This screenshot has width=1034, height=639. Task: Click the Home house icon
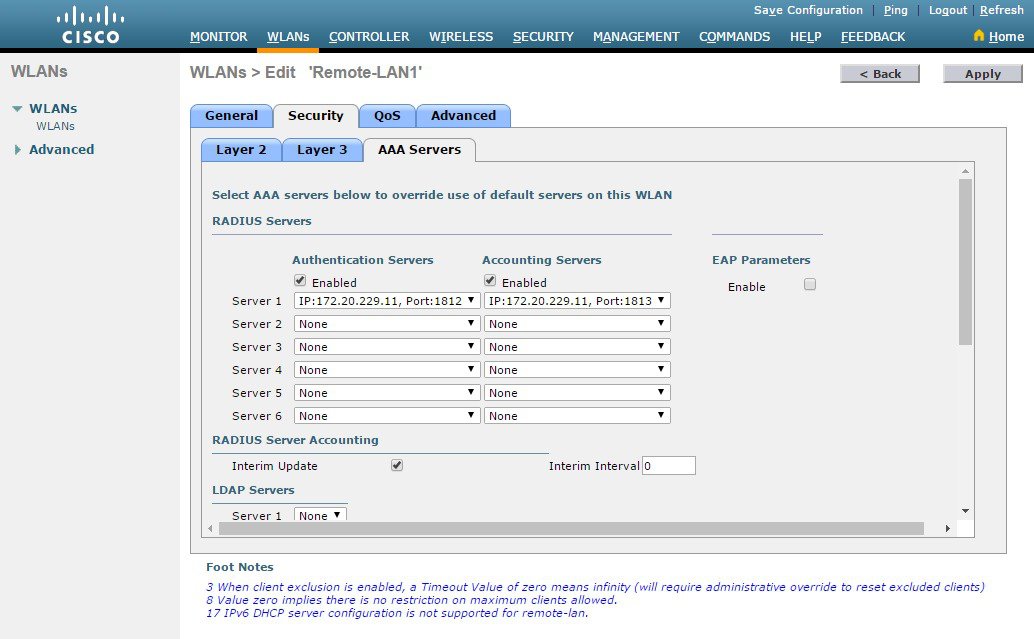[x=979, y=36]
